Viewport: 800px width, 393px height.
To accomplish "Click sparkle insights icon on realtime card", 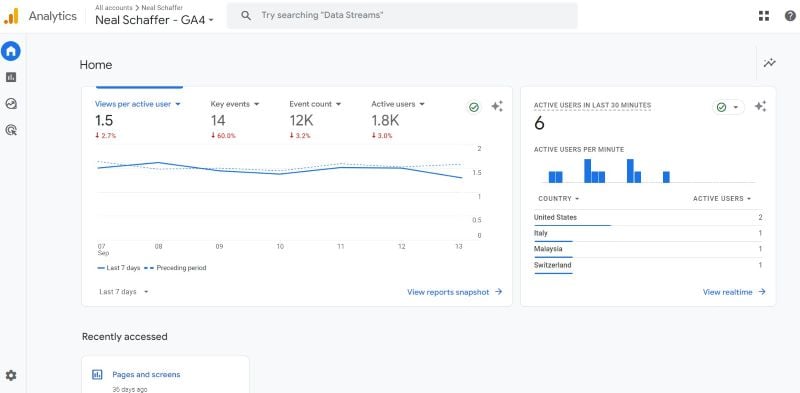I will [760, 107].
